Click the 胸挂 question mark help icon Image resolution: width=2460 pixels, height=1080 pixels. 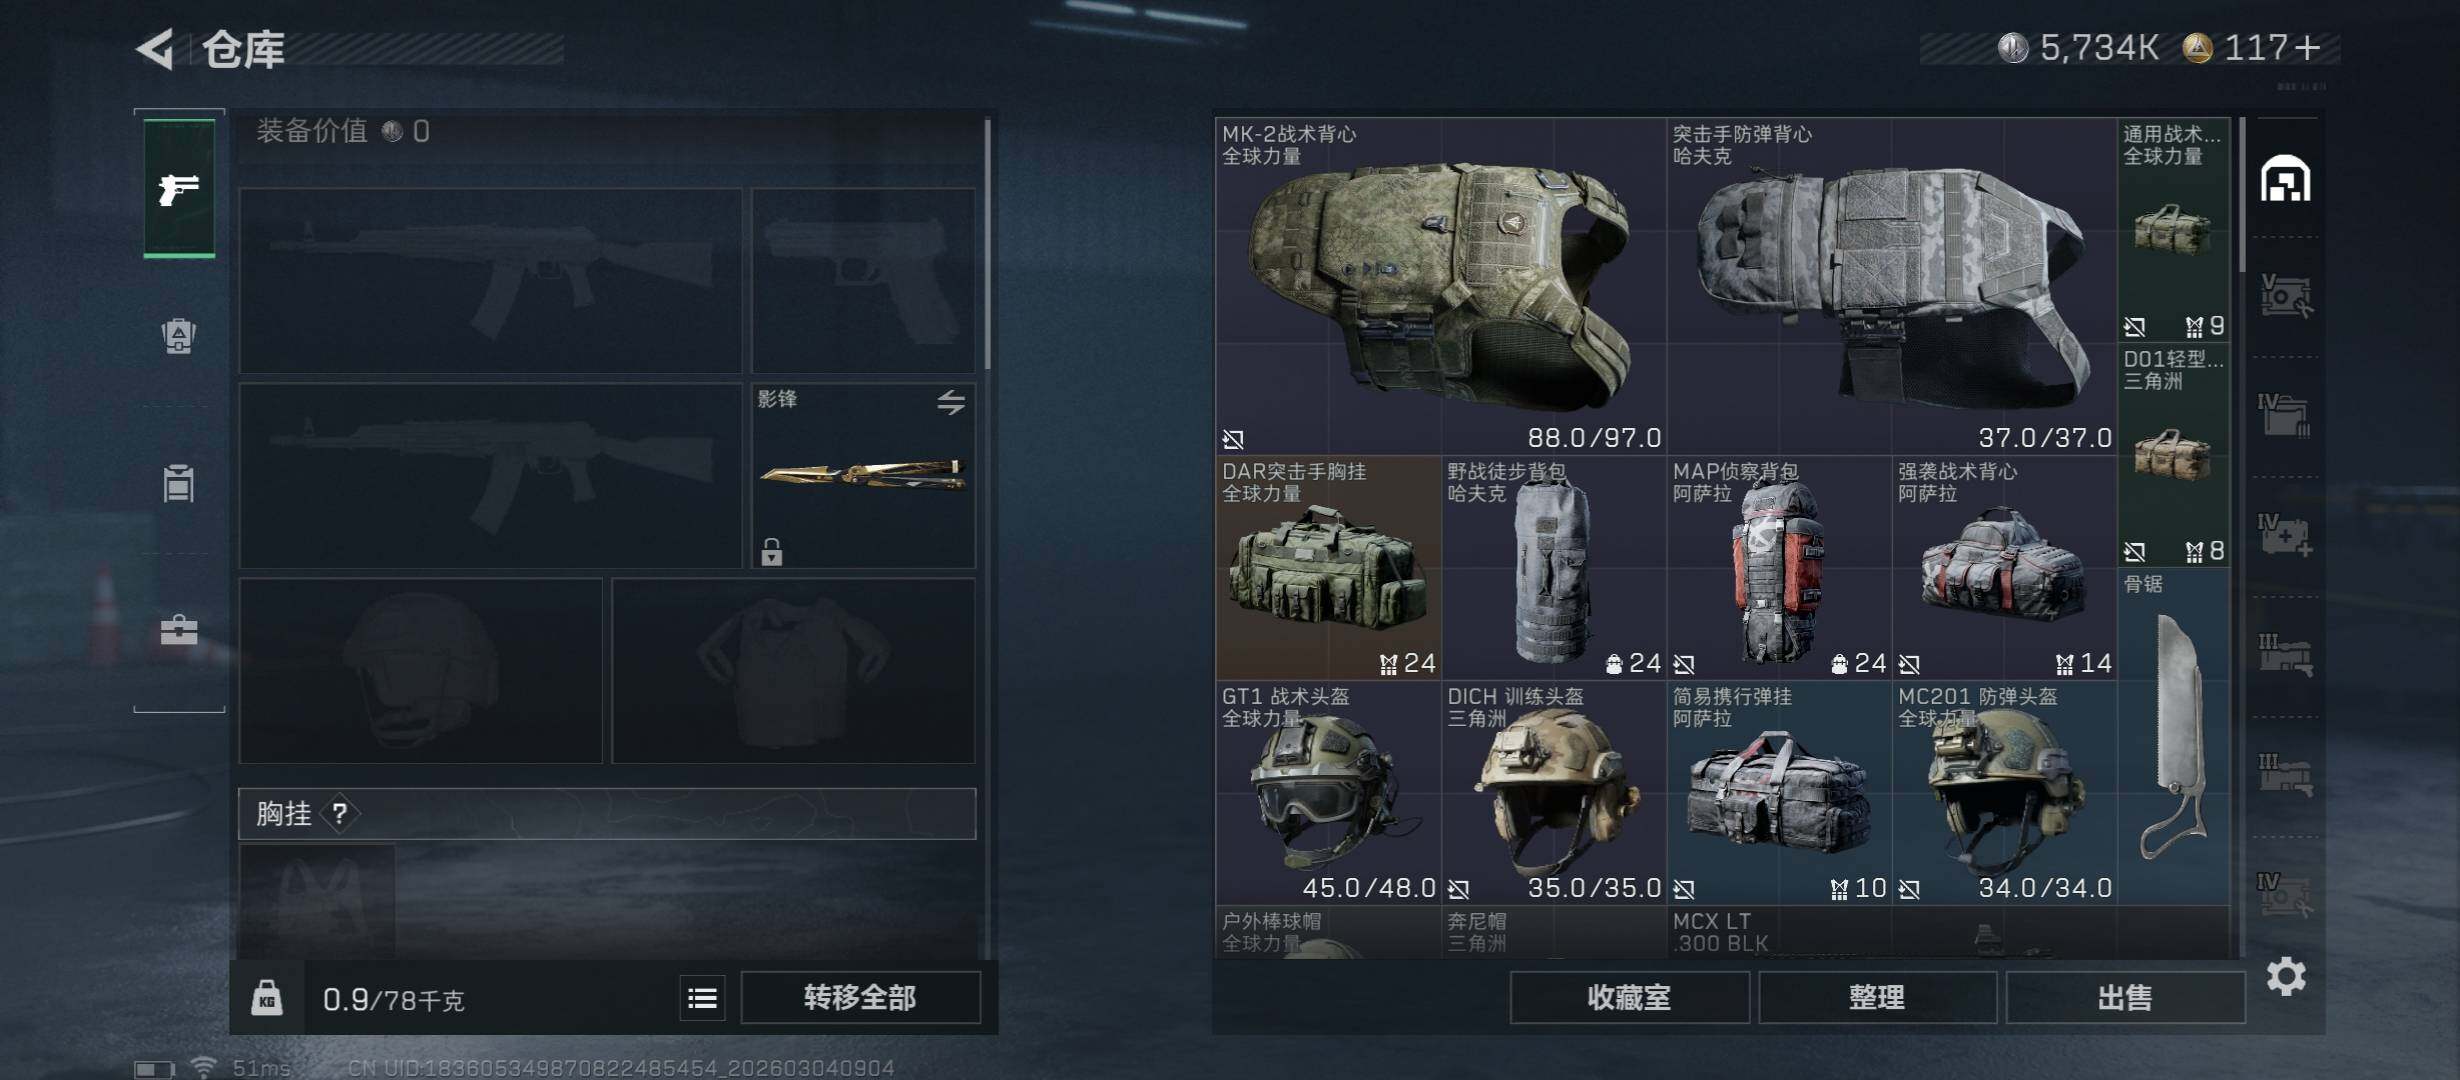coord(340,814)
